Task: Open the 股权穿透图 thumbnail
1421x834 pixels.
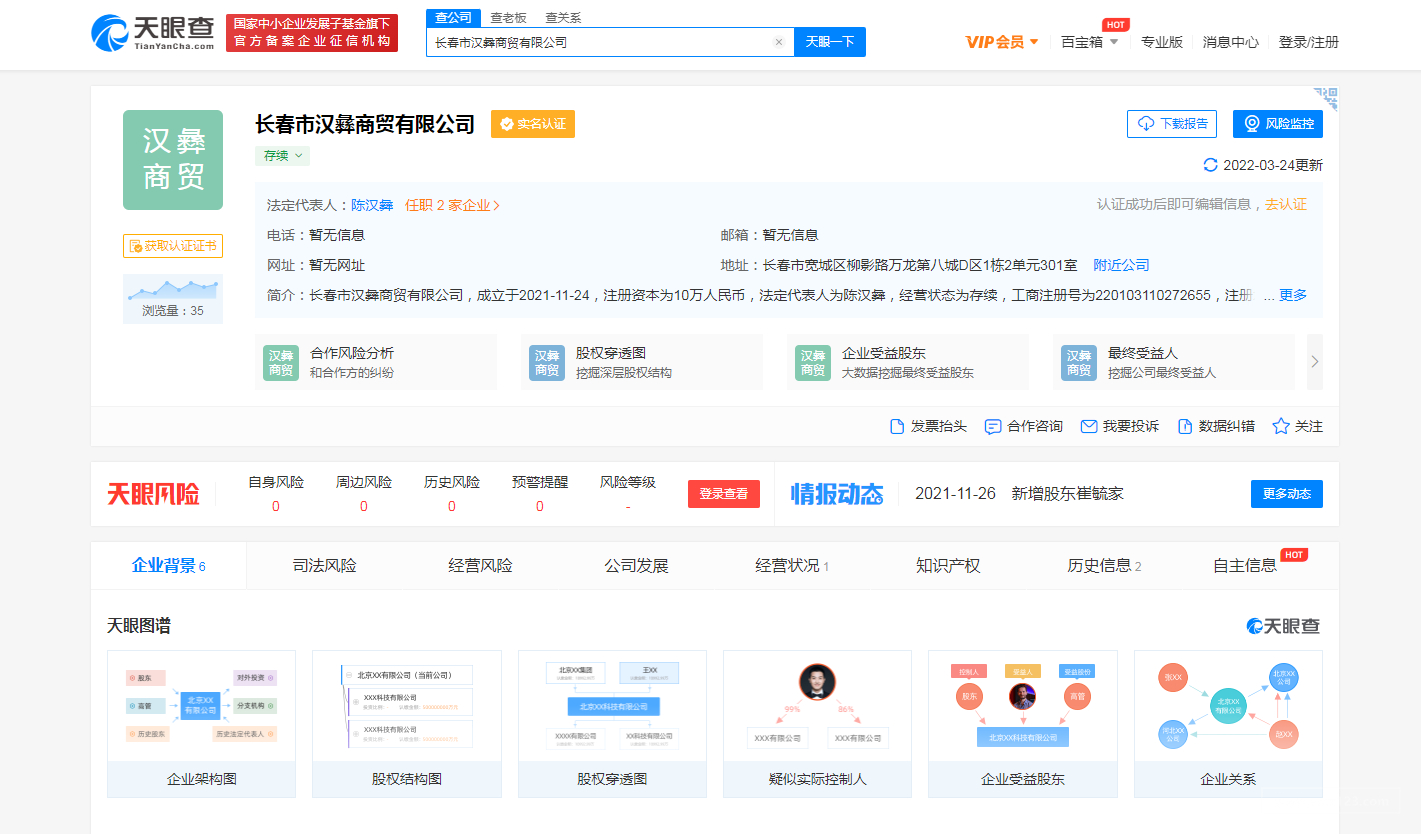Action: pos(612,723)
